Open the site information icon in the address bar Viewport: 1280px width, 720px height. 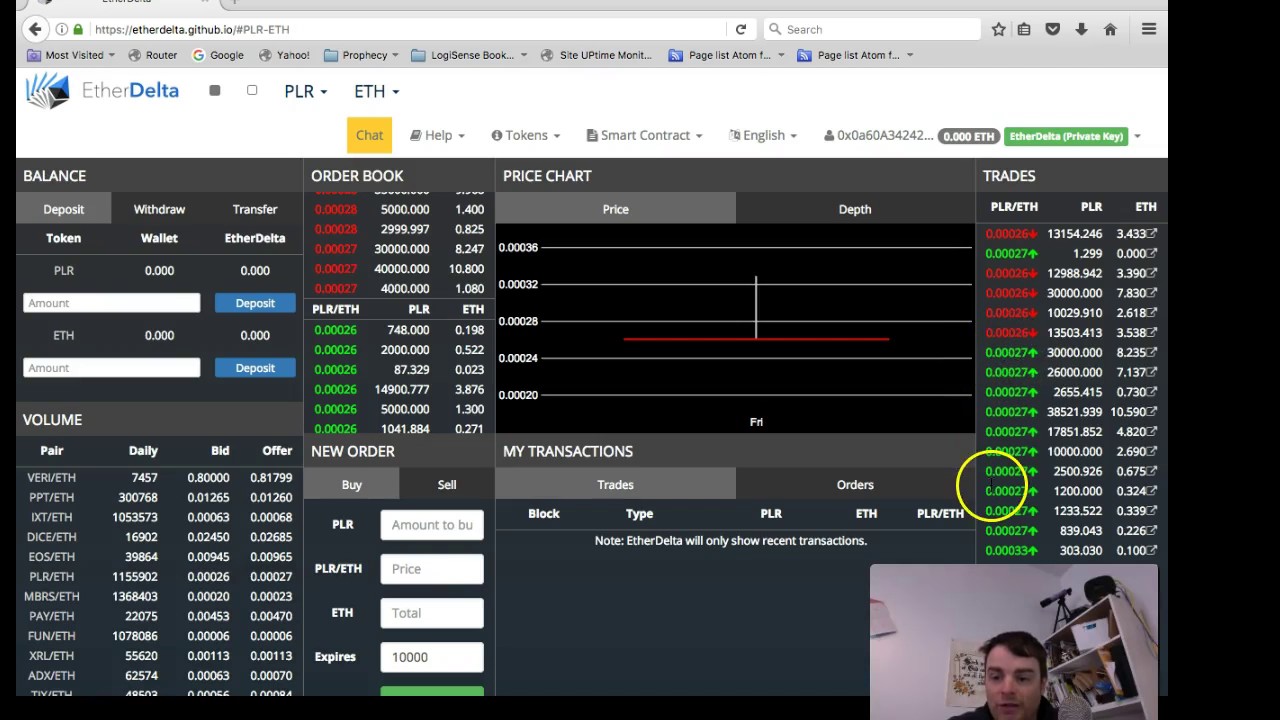62,29
